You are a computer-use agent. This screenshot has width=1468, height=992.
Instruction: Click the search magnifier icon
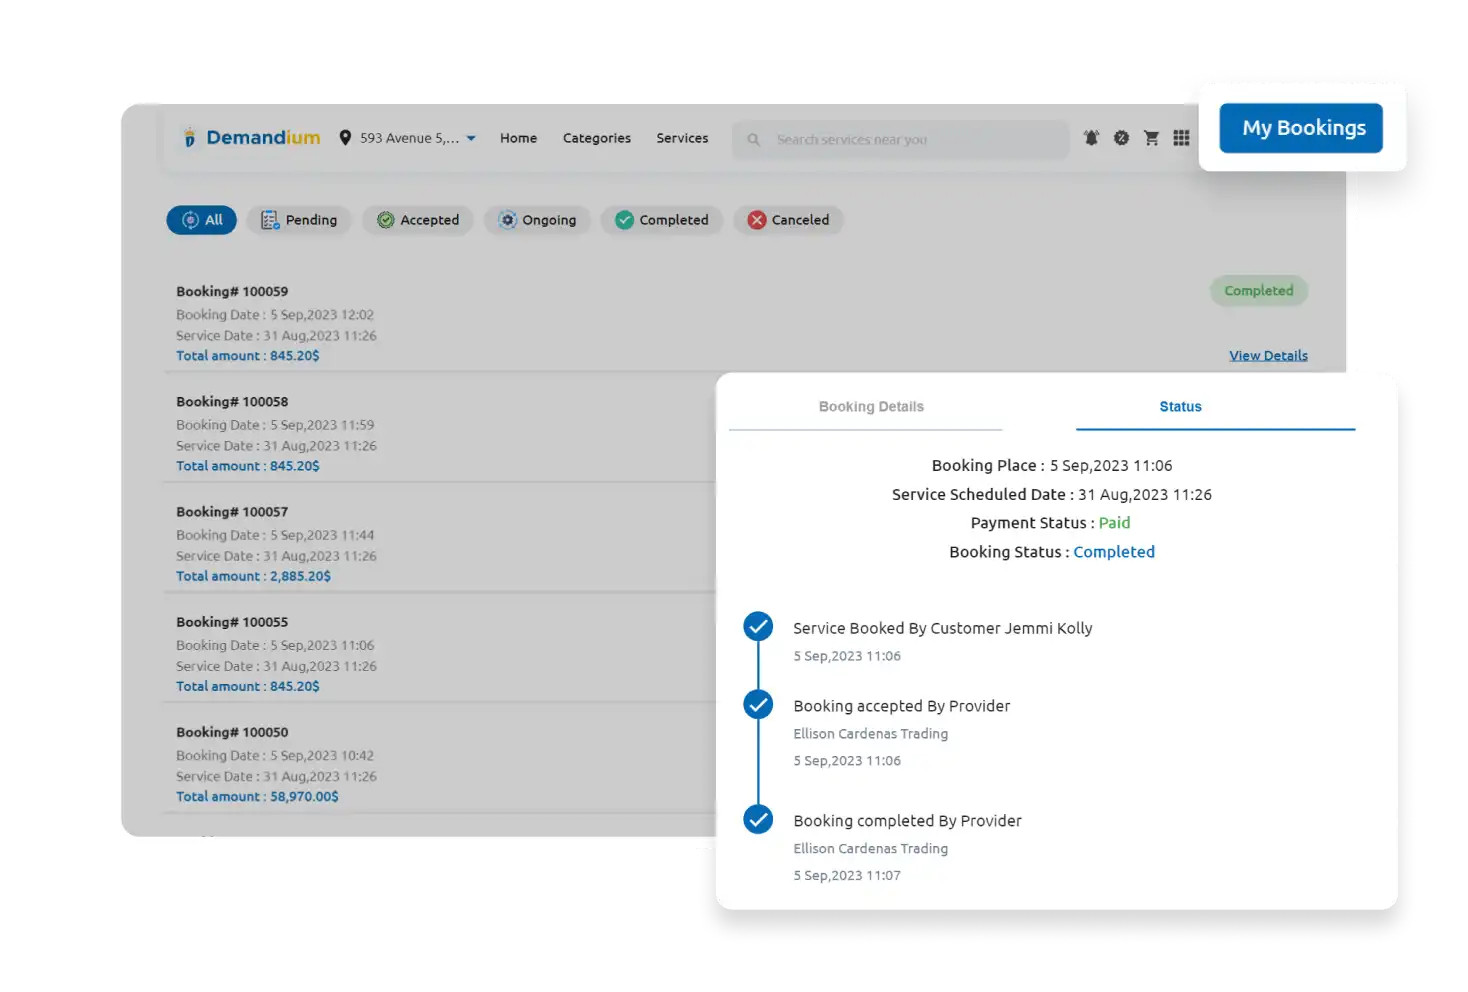[754, 140]
